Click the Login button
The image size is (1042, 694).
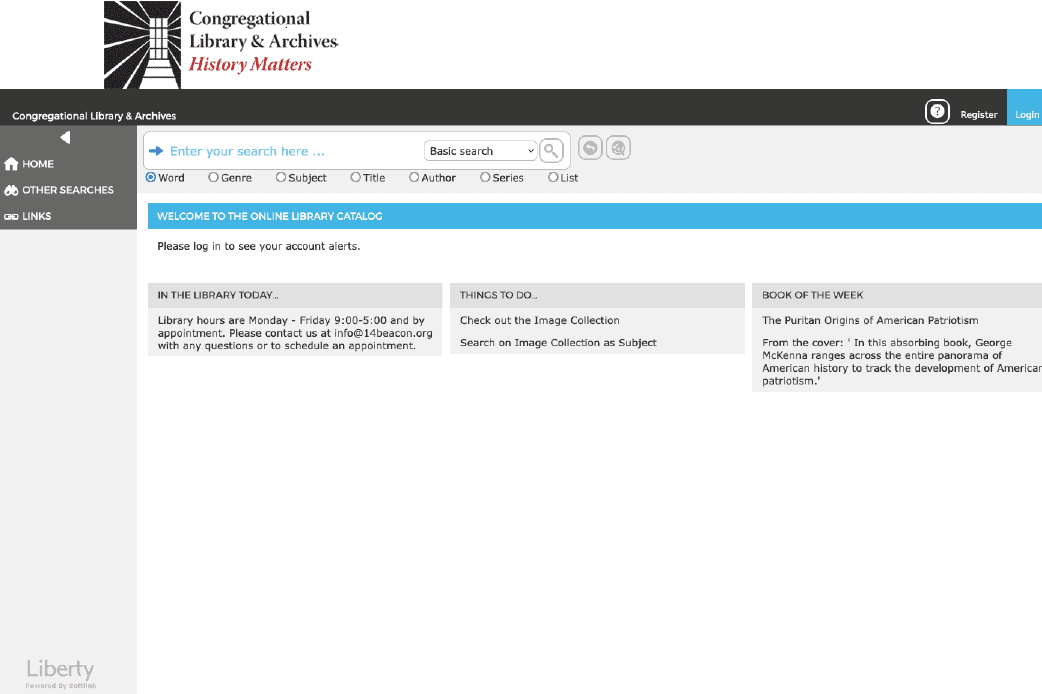click(1026, 114)
